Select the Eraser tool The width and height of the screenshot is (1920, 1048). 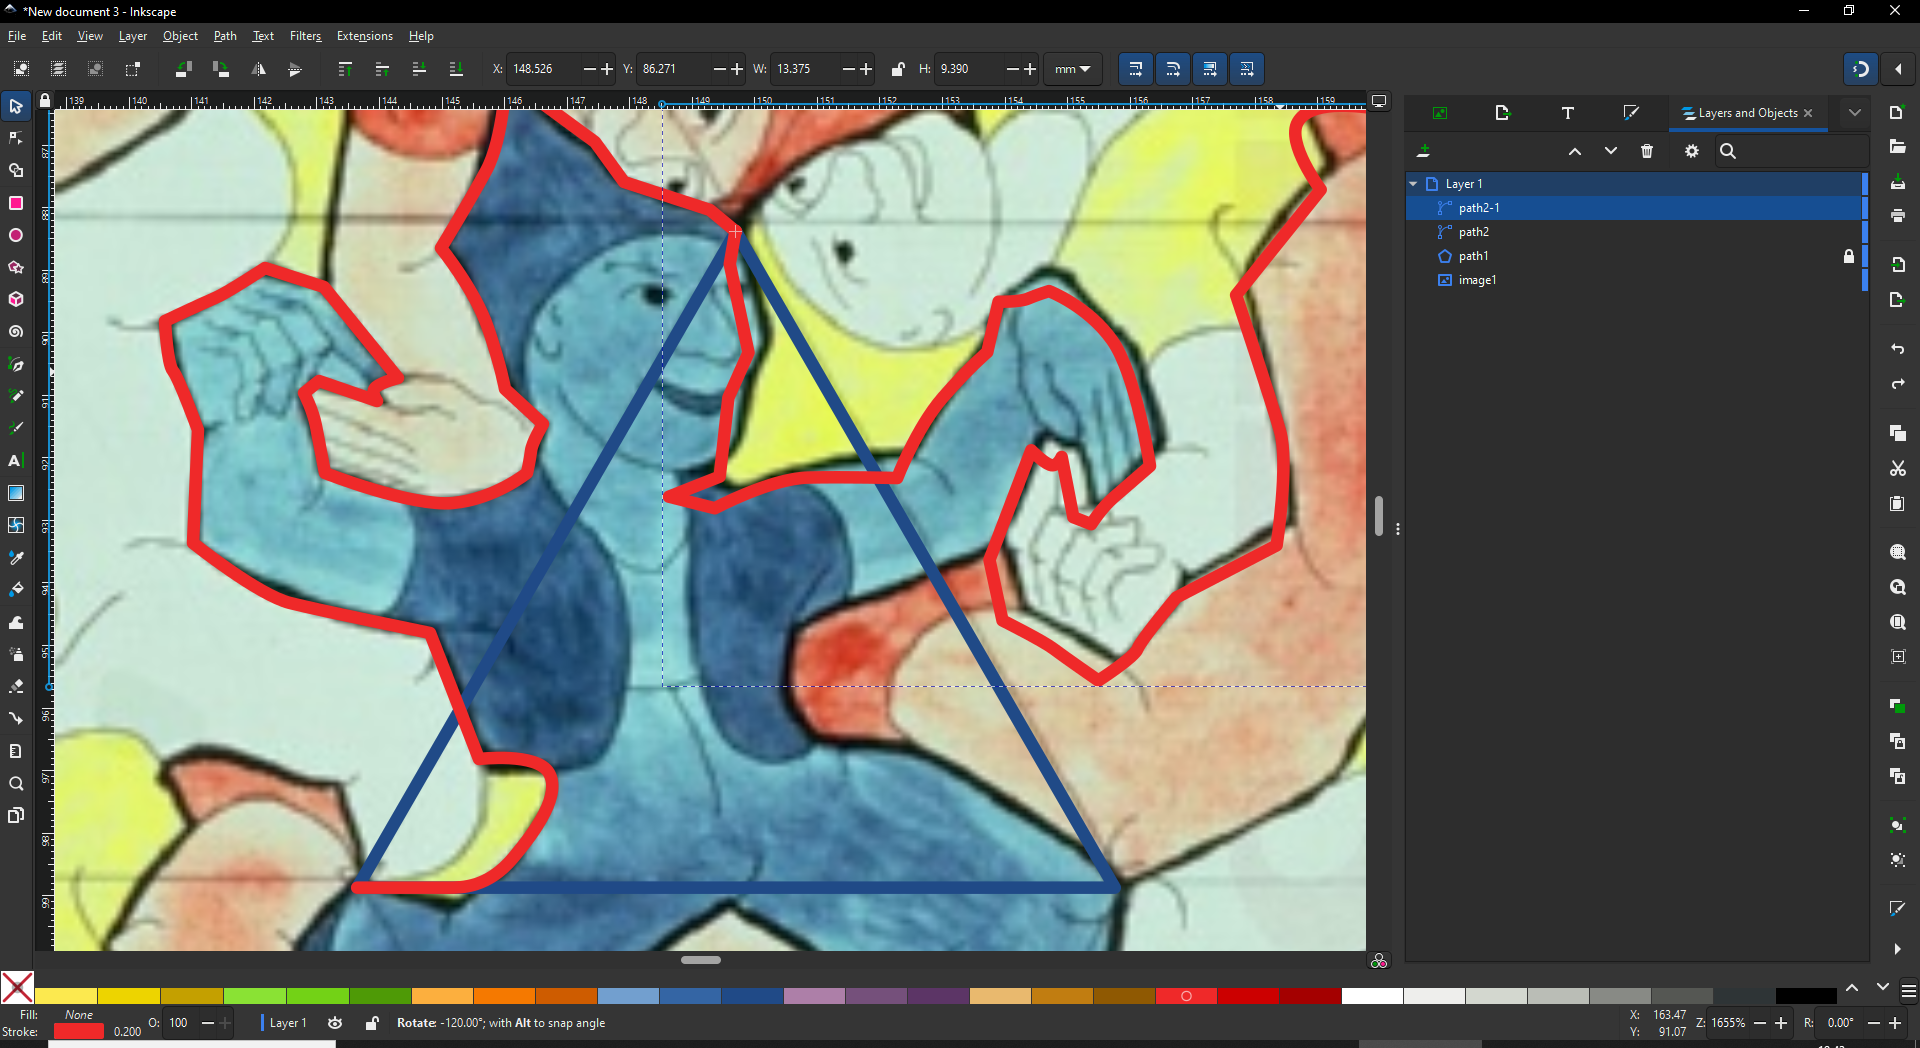click(x=16, y=686)
